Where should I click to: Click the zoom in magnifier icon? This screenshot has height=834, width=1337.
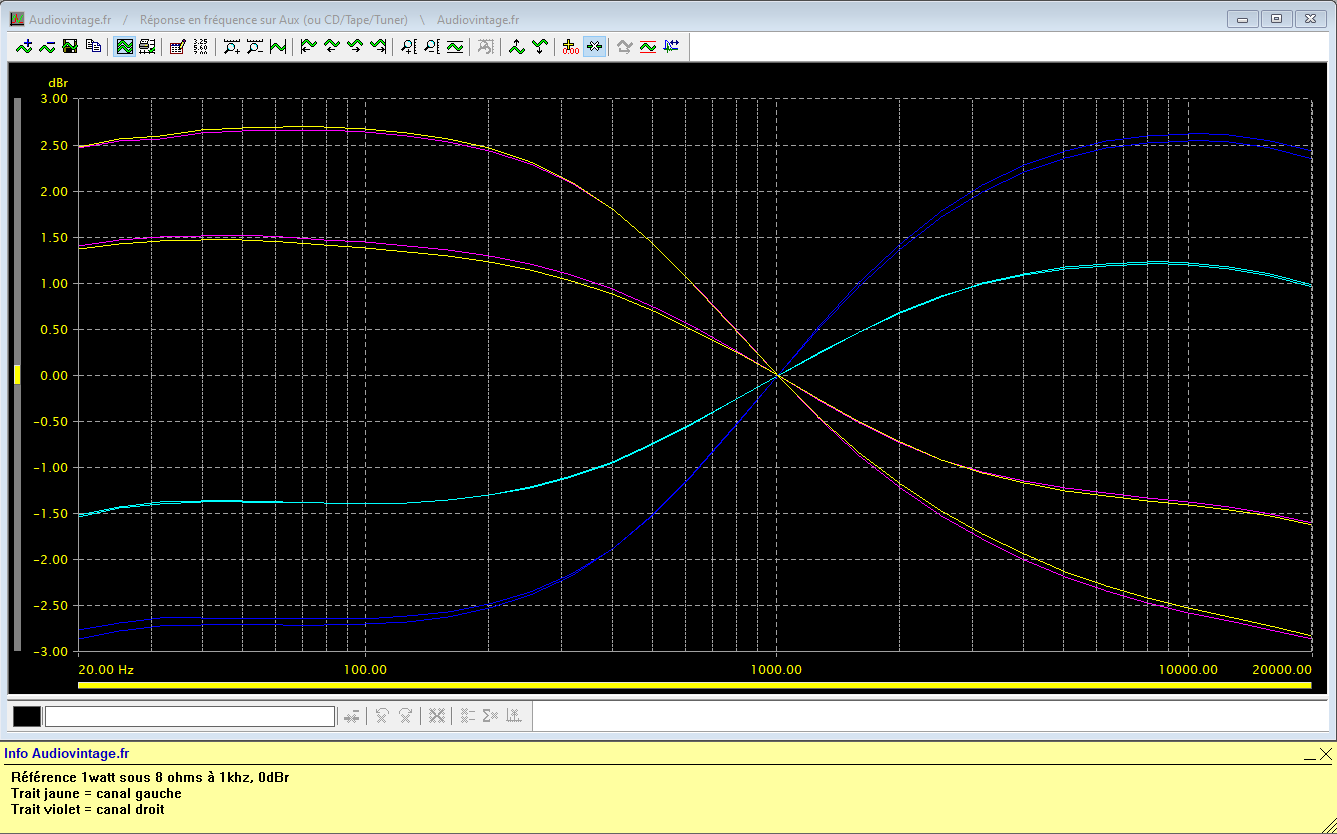click(x=232, y=46)
